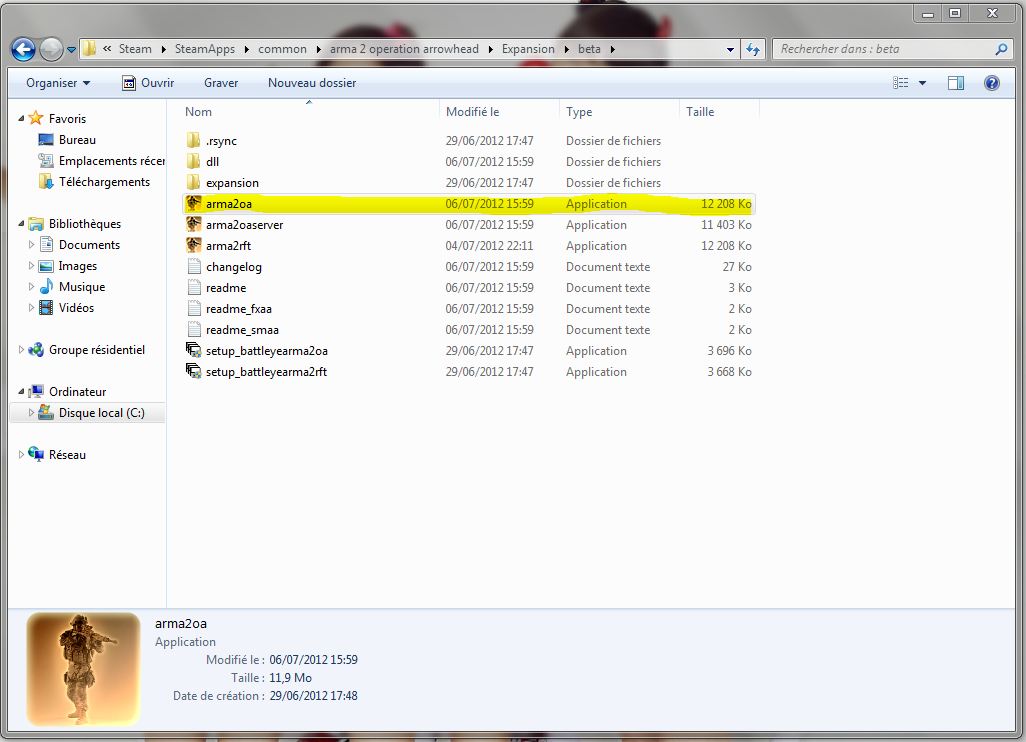This screenshot has height=742, width=1026.
Task: Navigate to SteamApps in the breadcrumb
Action: [205, 49]
